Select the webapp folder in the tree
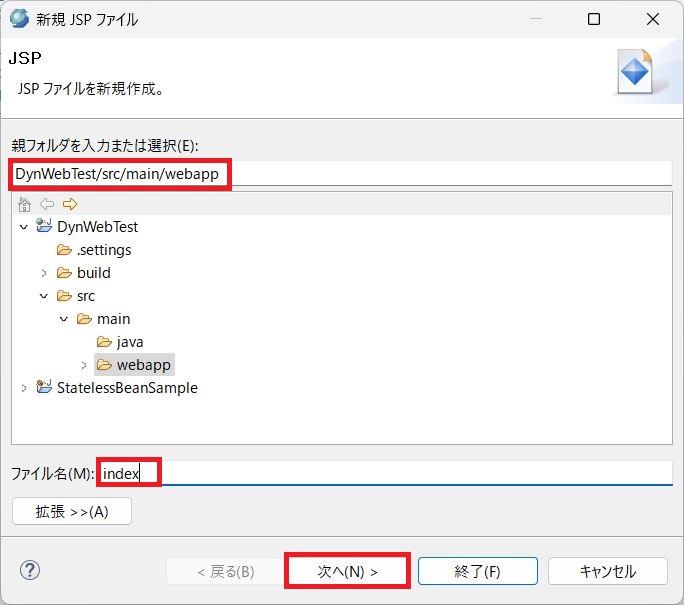 143,365
